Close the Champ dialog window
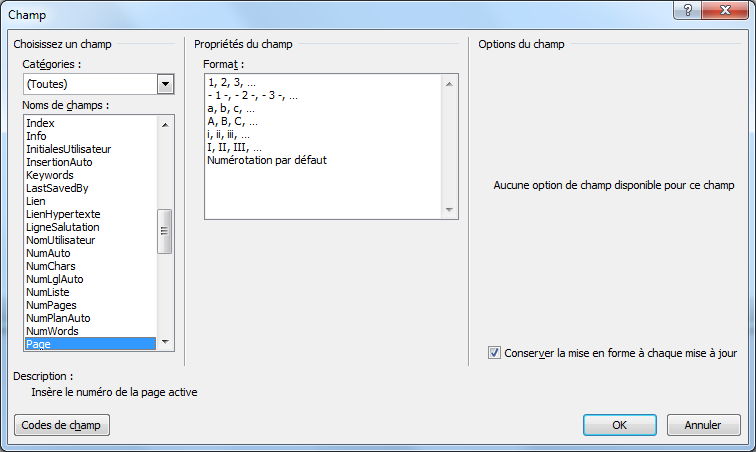The width and height of the screenshot is (756, 452). pos(725,10)
